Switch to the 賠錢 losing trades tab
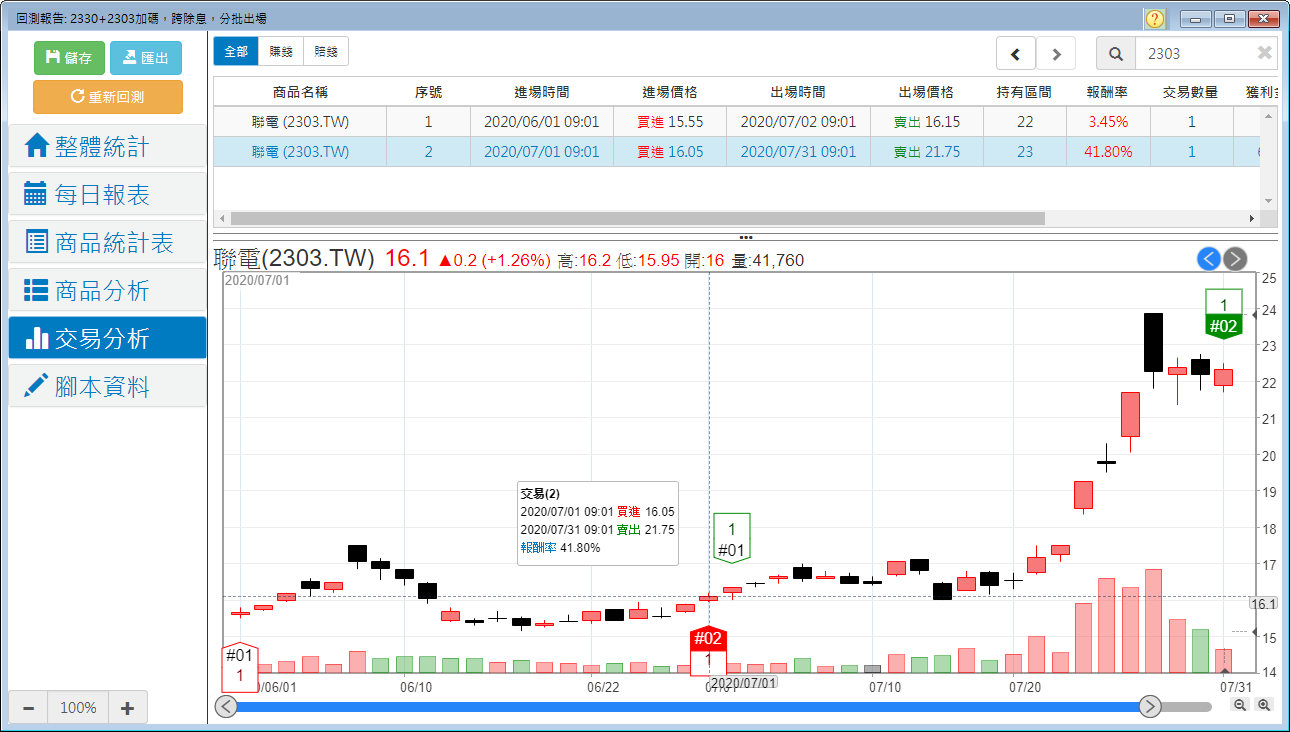The width and height of the screenshot is (1290, 732). 326,52
